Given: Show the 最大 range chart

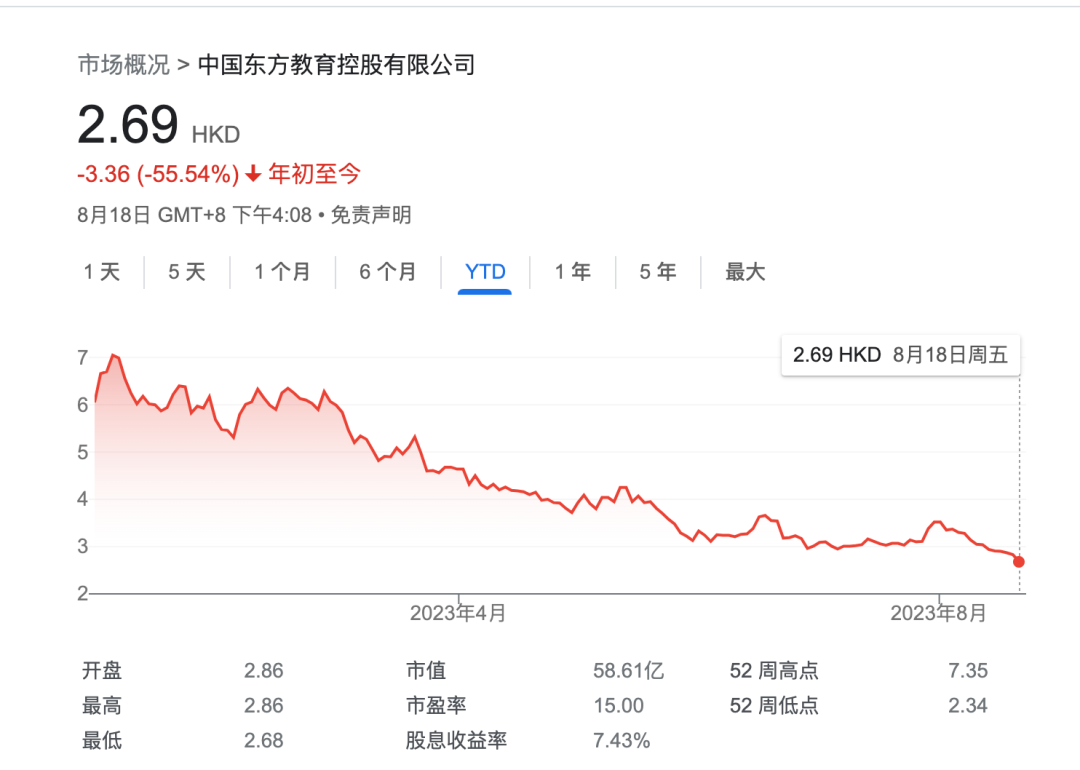Looking at the screenshot, I should pos(745,271).
